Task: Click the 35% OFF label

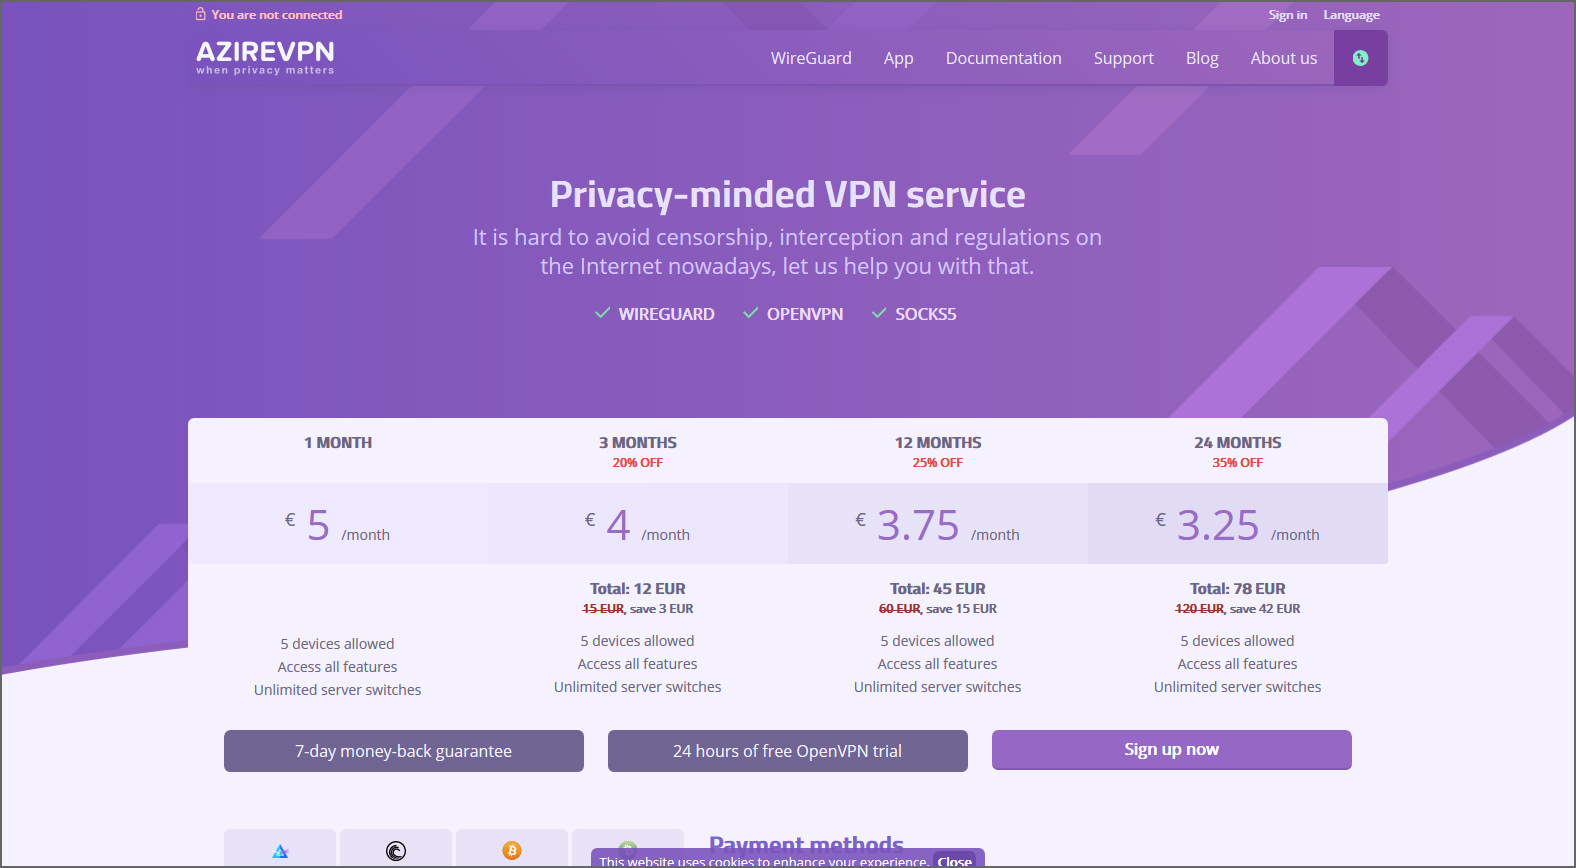Action: pos(1238,463)
